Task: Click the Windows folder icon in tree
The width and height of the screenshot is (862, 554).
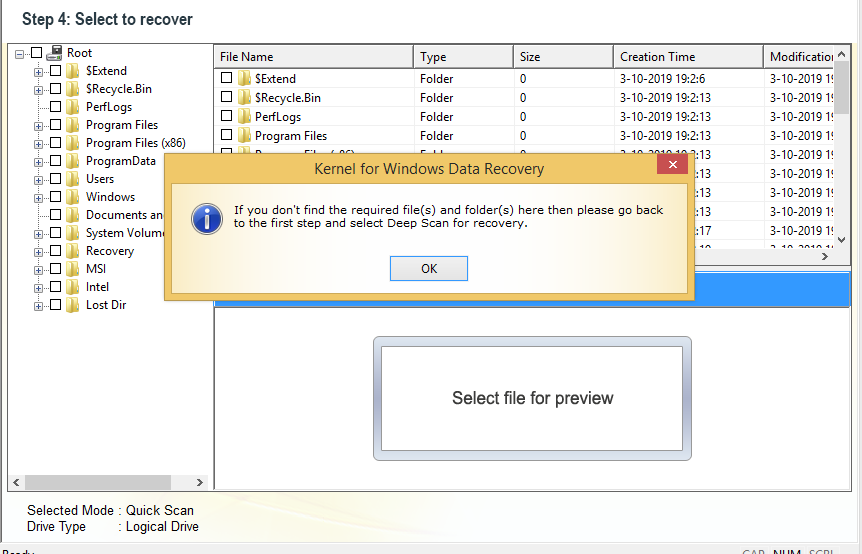Action: pyautogui.click(x=73, y=197)
